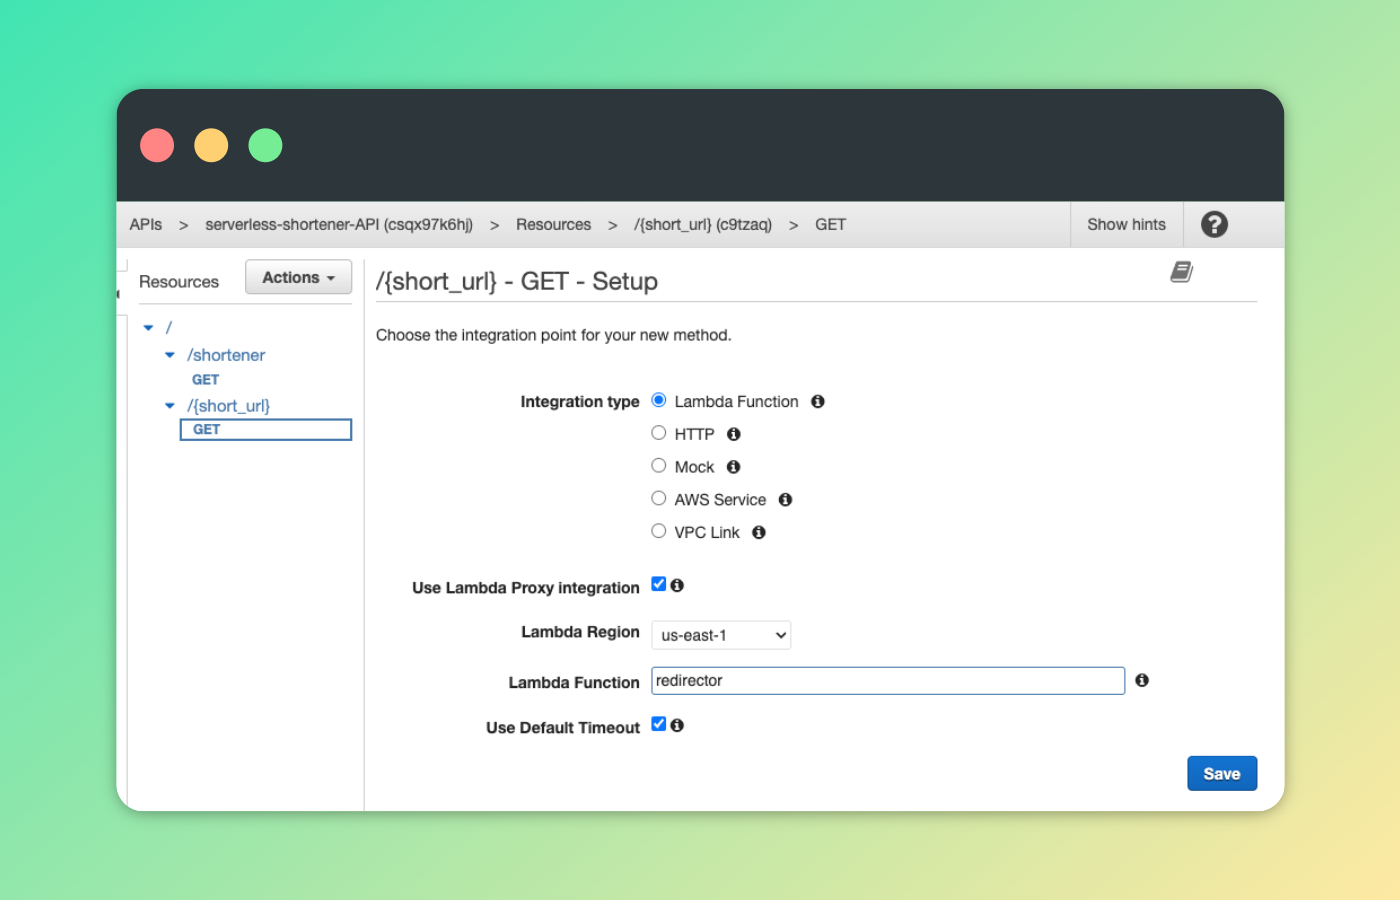Disable Use Lambda Proxy integration
1400x900 pixels.
657,584
